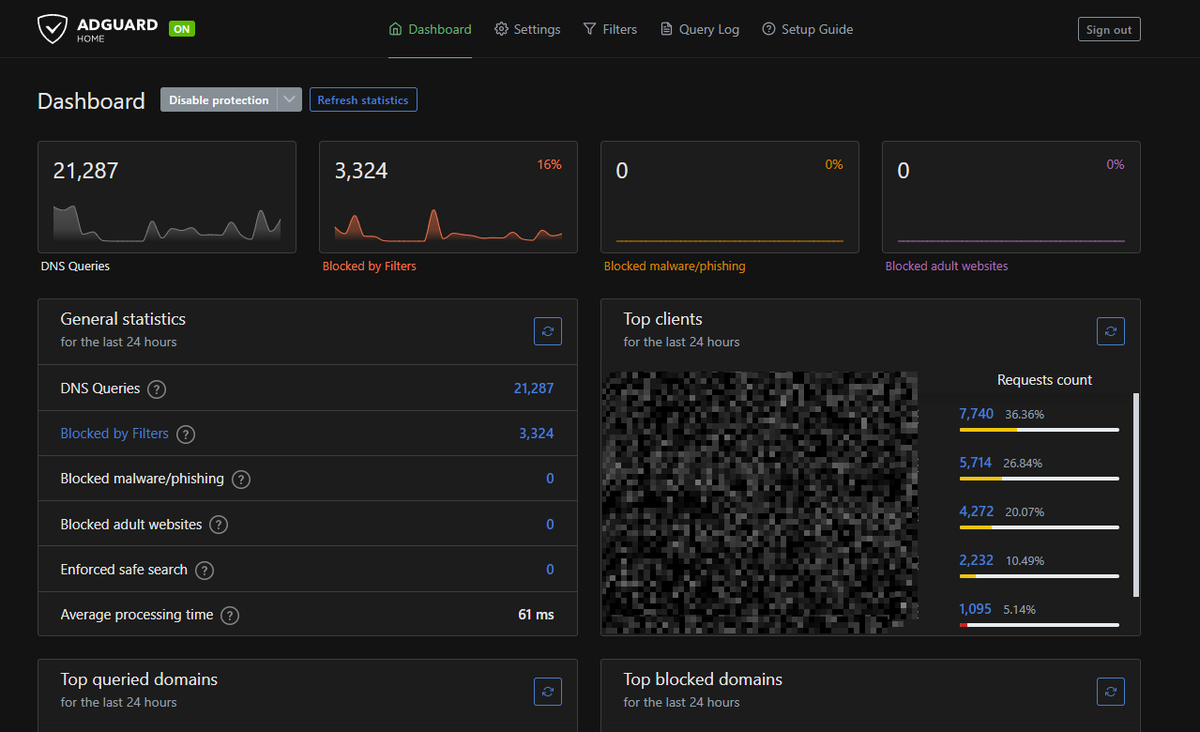The image size is (1200, 732).
Task: Click the 5,714 requests count
Action: pos(976,462)
